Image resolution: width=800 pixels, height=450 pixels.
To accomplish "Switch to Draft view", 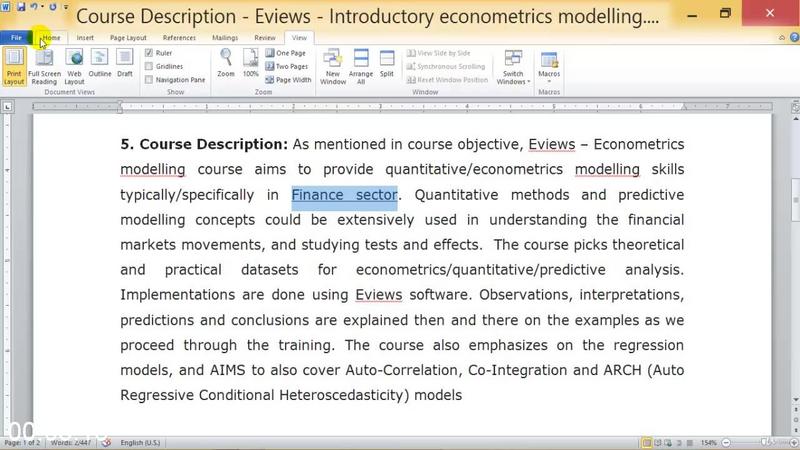I will click(x=124, y=64).
